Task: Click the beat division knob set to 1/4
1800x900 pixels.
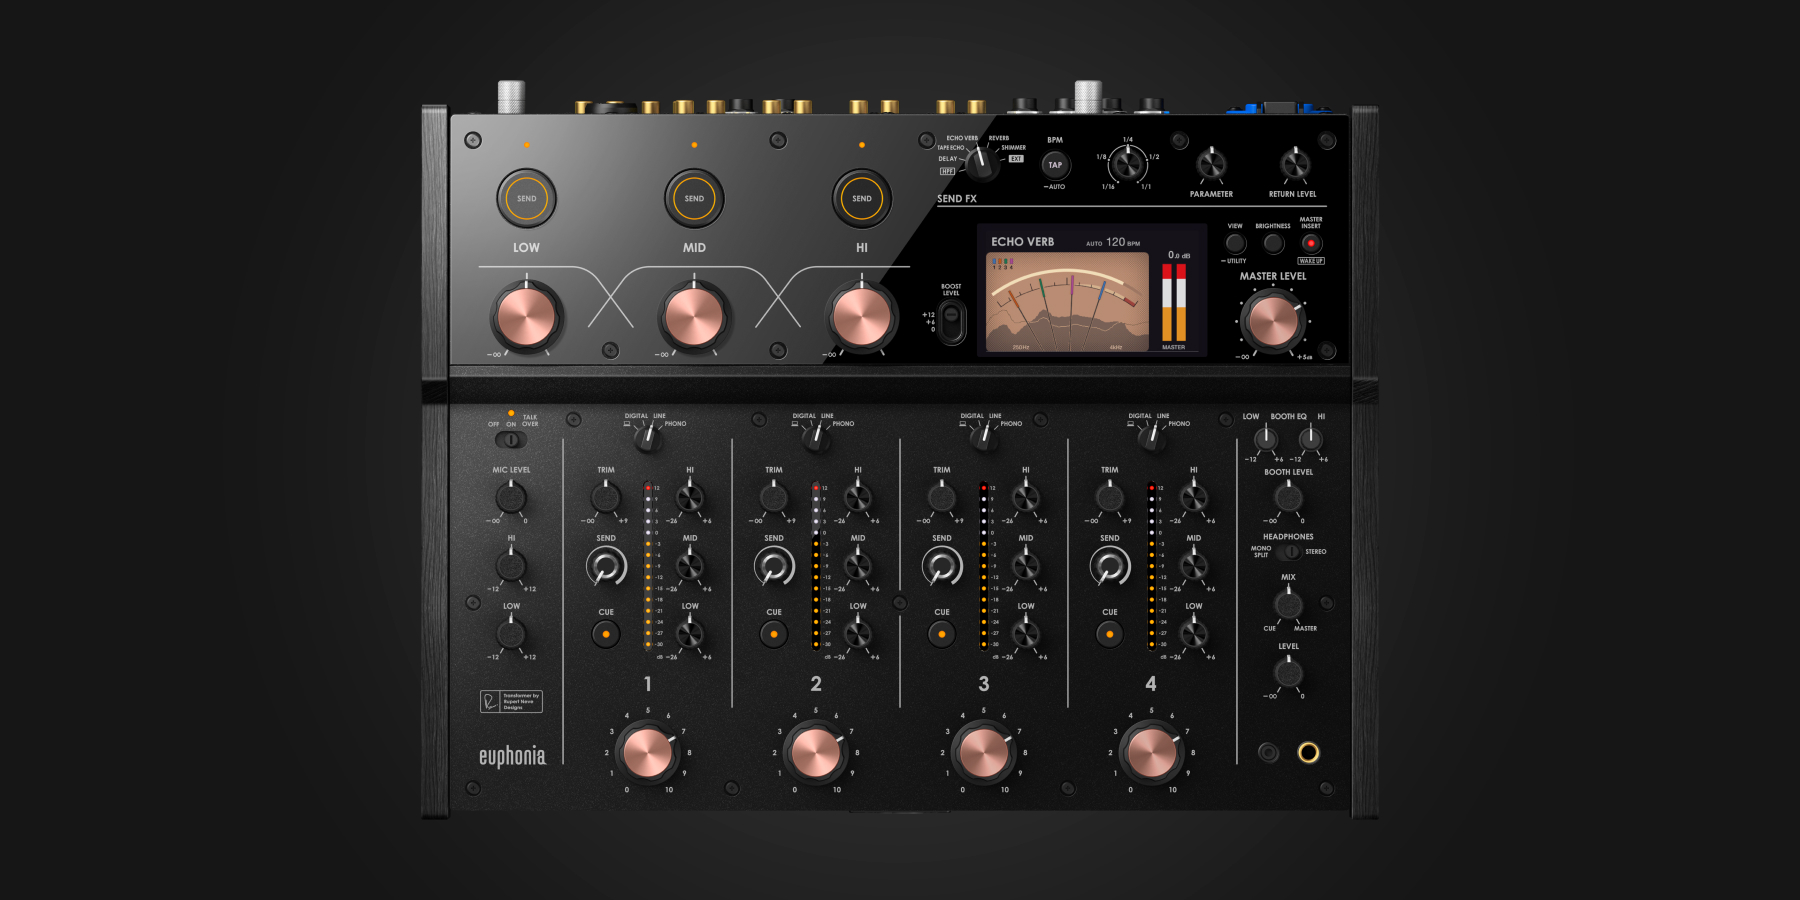Action: (x=1128, y=164)
